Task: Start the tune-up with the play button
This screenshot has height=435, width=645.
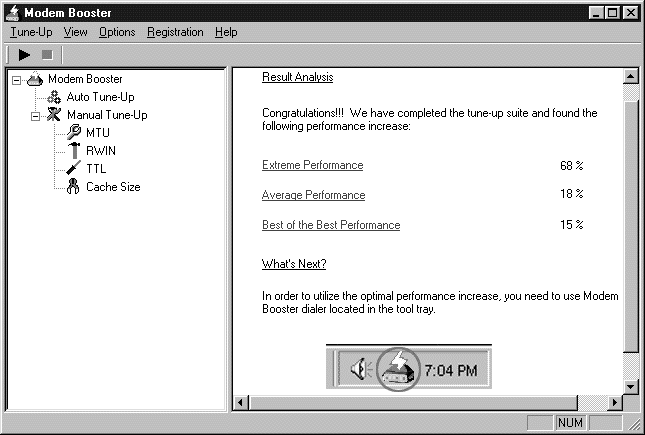Action: 24,55
